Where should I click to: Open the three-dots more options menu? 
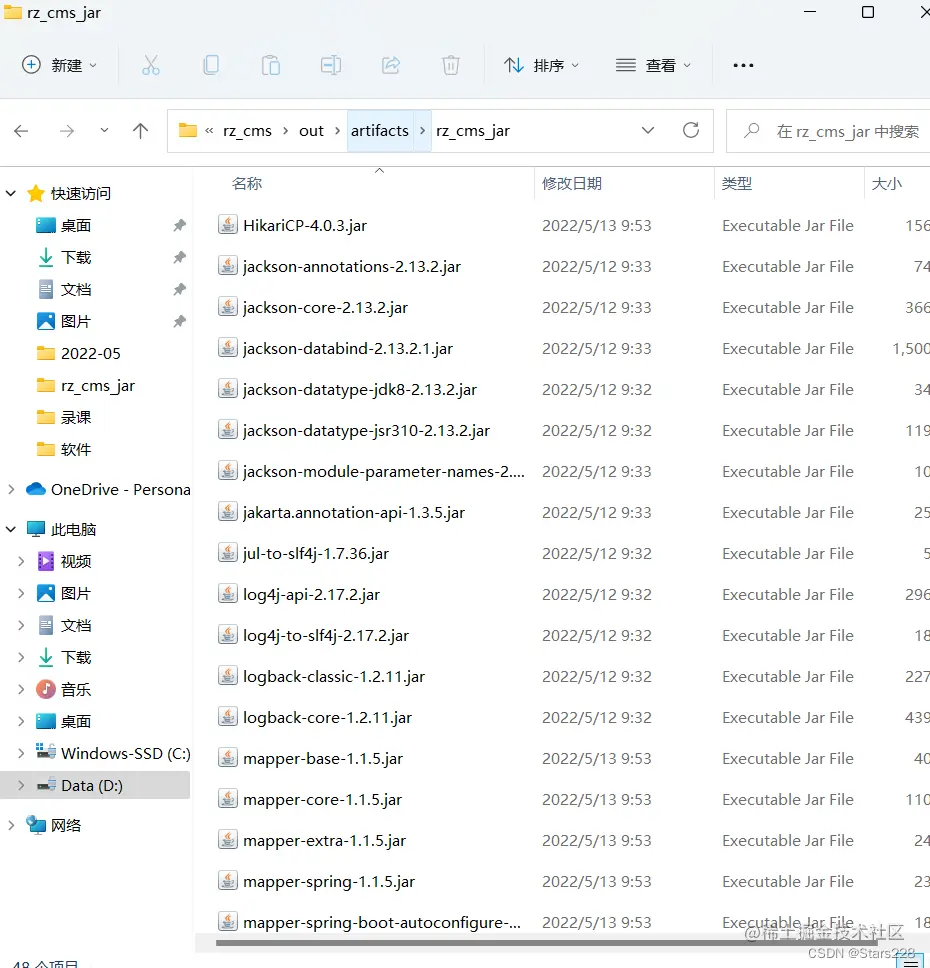point(743,65)
